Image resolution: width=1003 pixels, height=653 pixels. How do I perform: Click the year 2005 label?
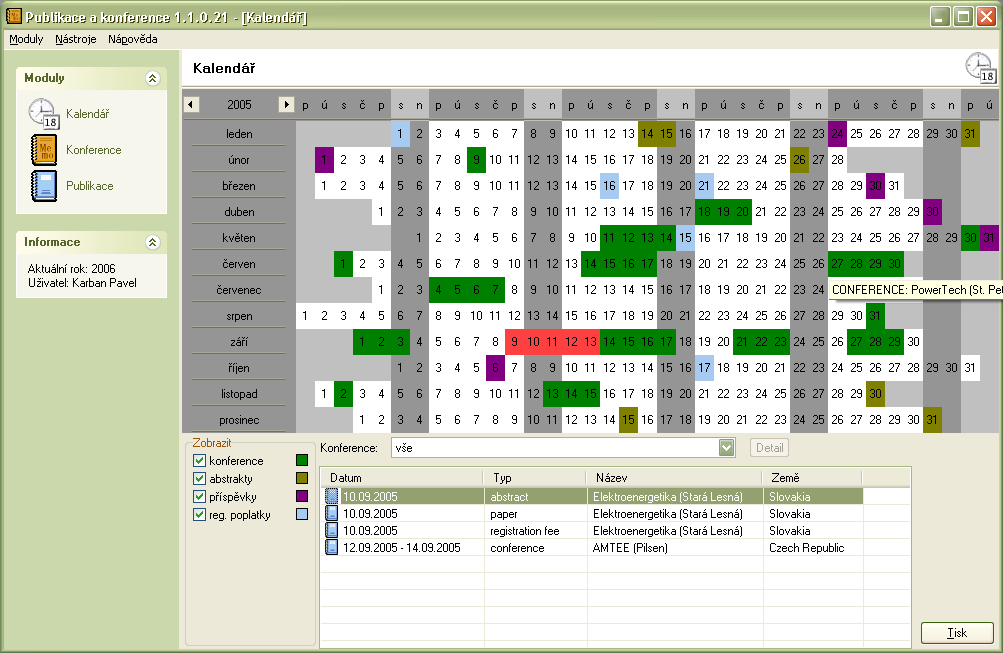pyautogui.click(x=239, y=104)
